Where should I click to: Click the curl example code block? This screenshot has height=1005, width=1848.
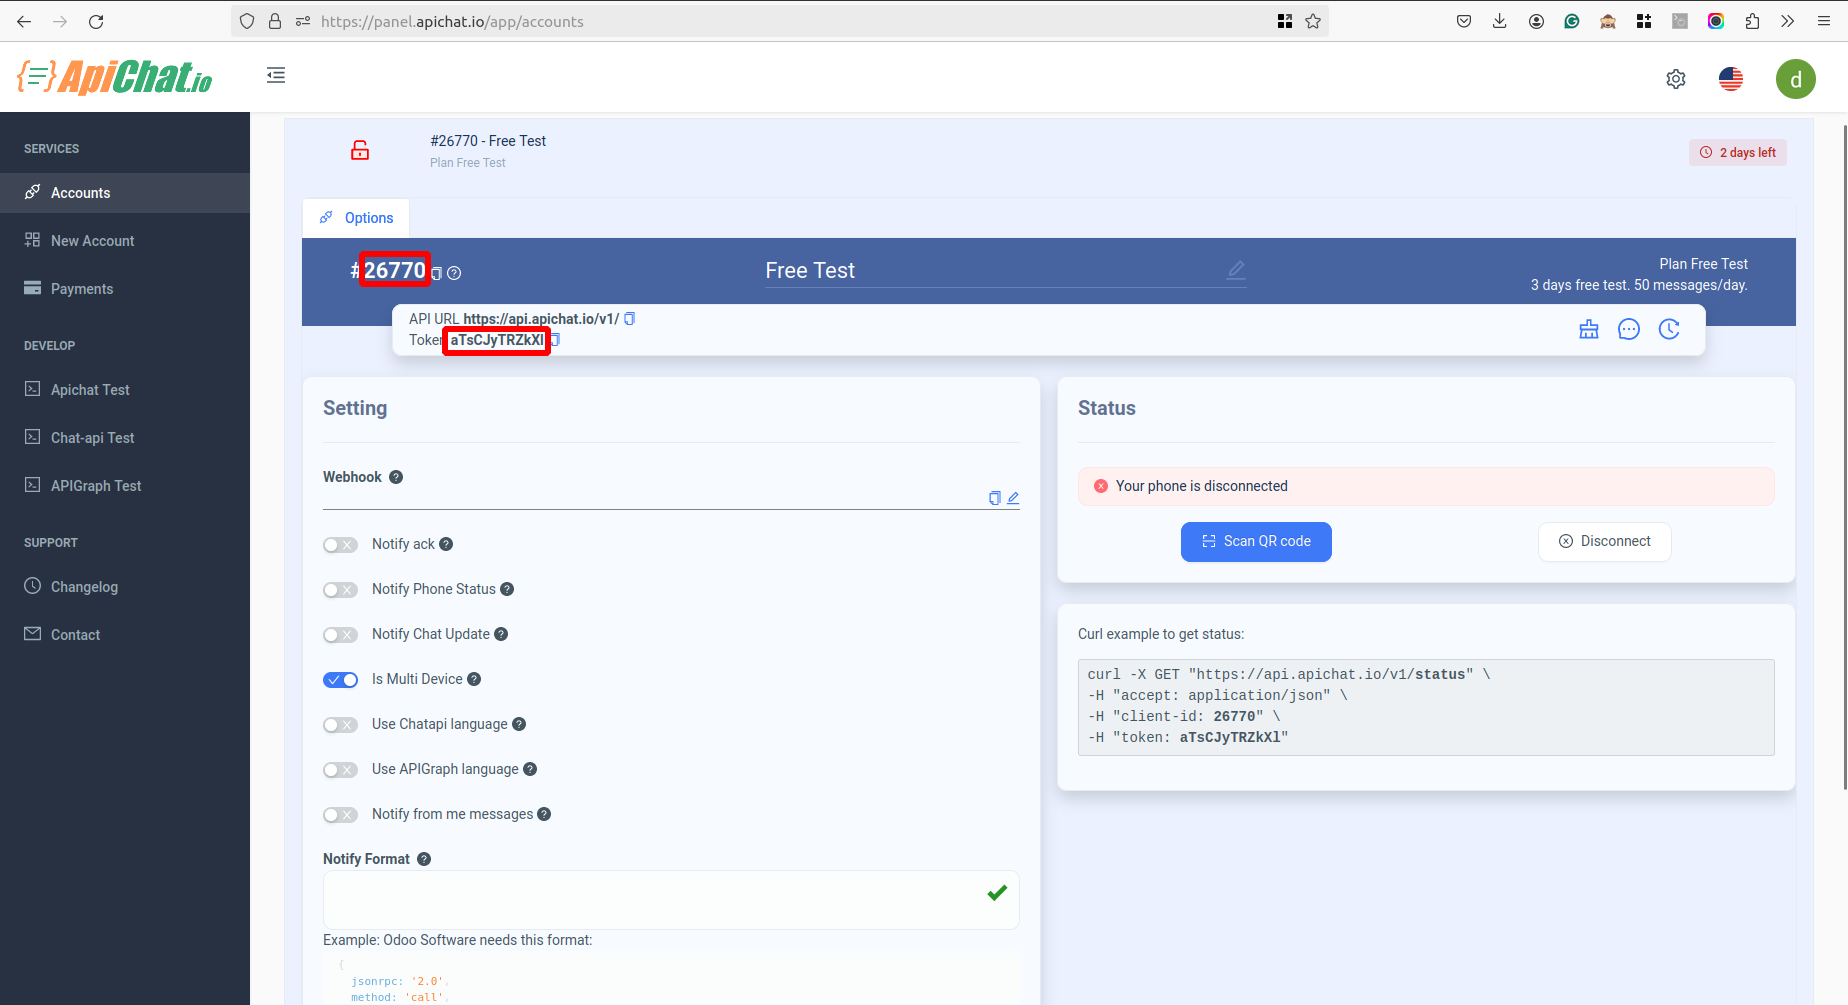[x=1426, y=707]
